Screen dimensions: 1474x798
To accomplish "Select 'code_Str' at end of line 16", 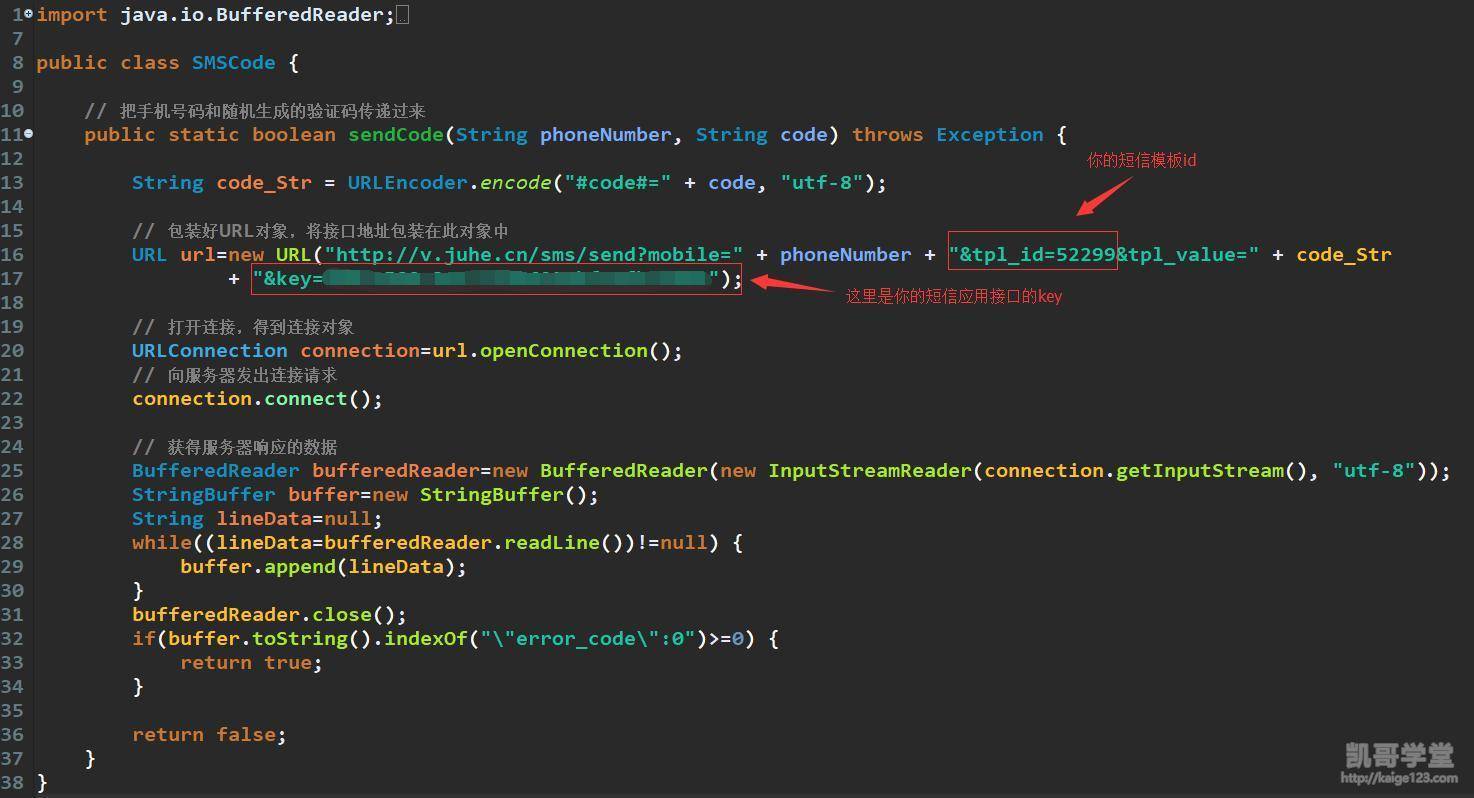I will pyautogui.click(x=1344, y=255).
